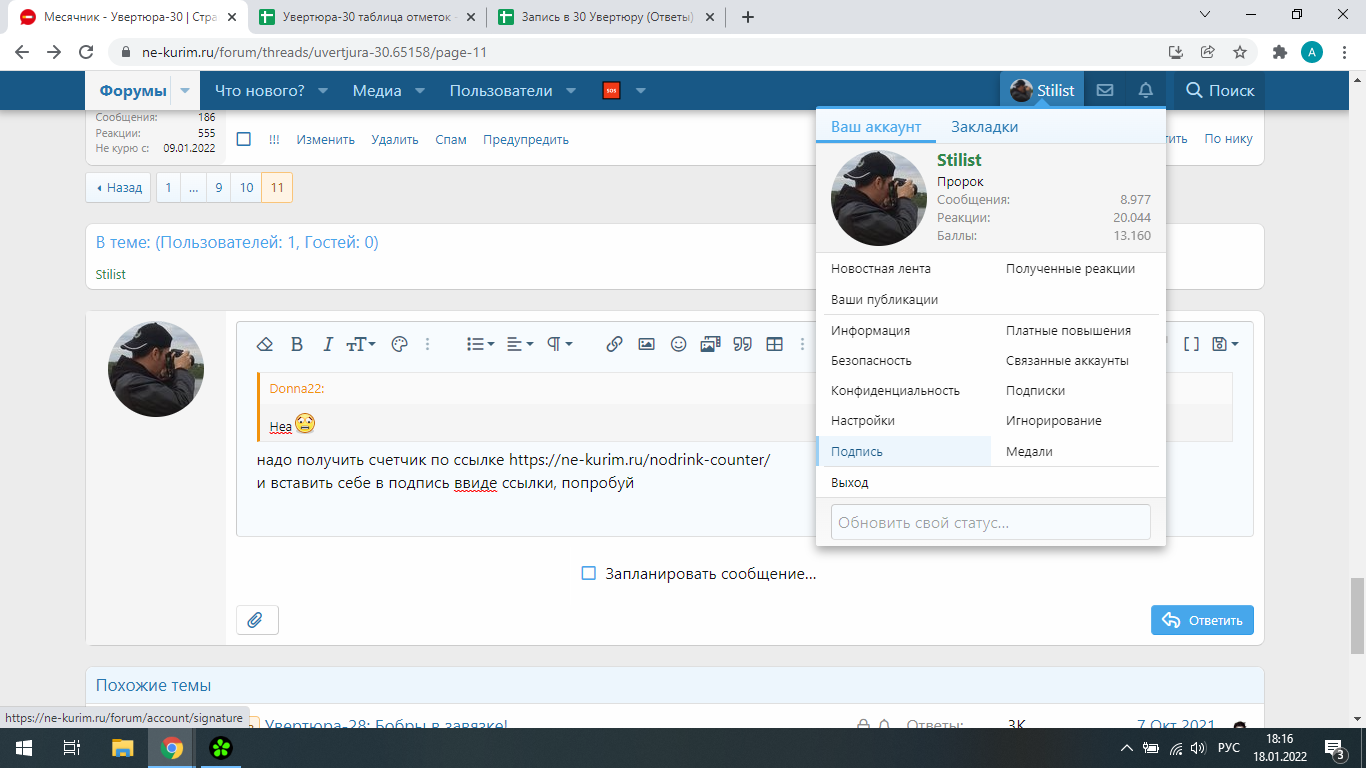Open File Explorer from the taskbar

pyautogui.click(x=122, y=748)
